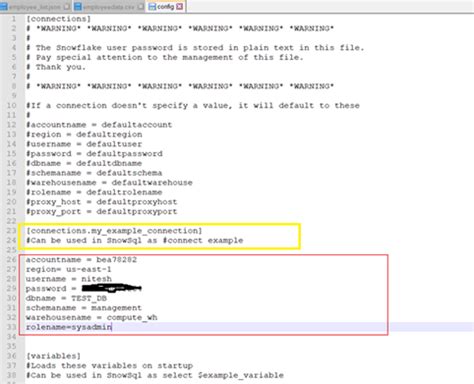Click line number 26 in the margin
Viewport: 474px width, 384px height.
tap(12, 260)
